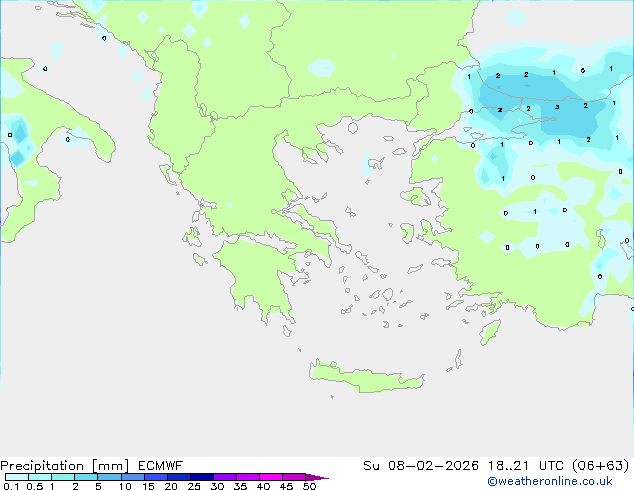Click Rhodes island on the map

coord(490,332)
